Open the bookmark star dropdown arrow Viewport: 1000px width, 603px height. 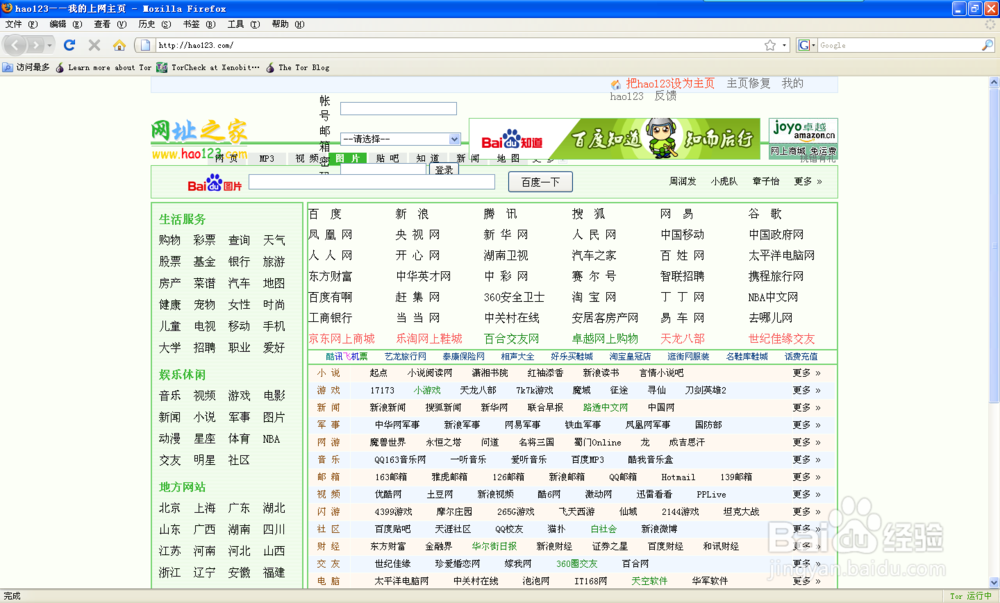tap(784, 45)
